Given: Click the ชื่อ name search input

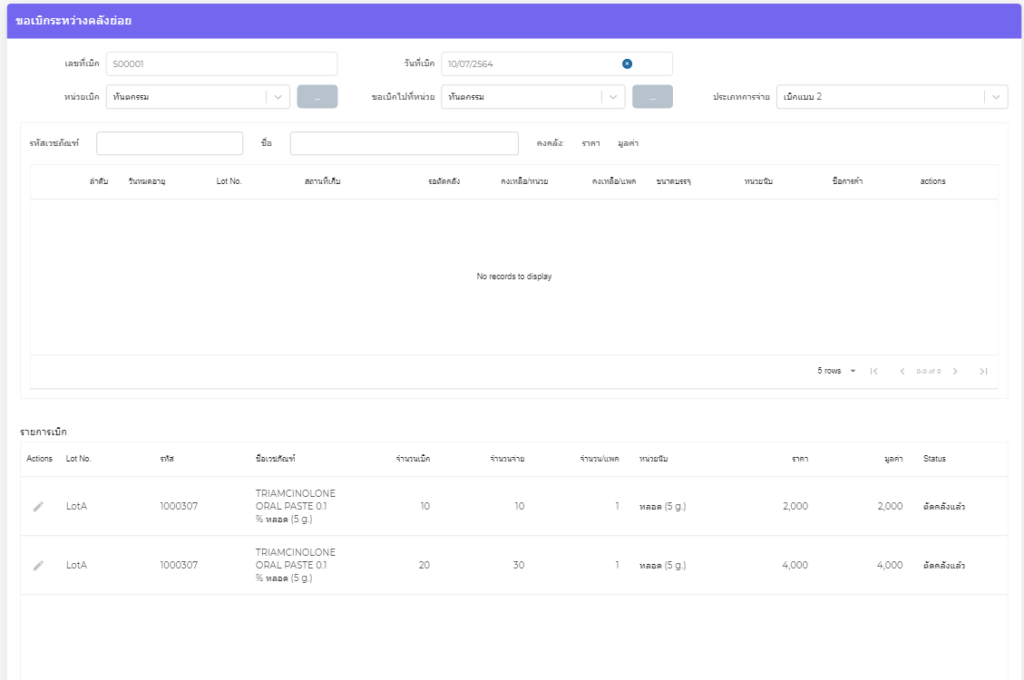Looking at the screenshot, I should [404, 143].
